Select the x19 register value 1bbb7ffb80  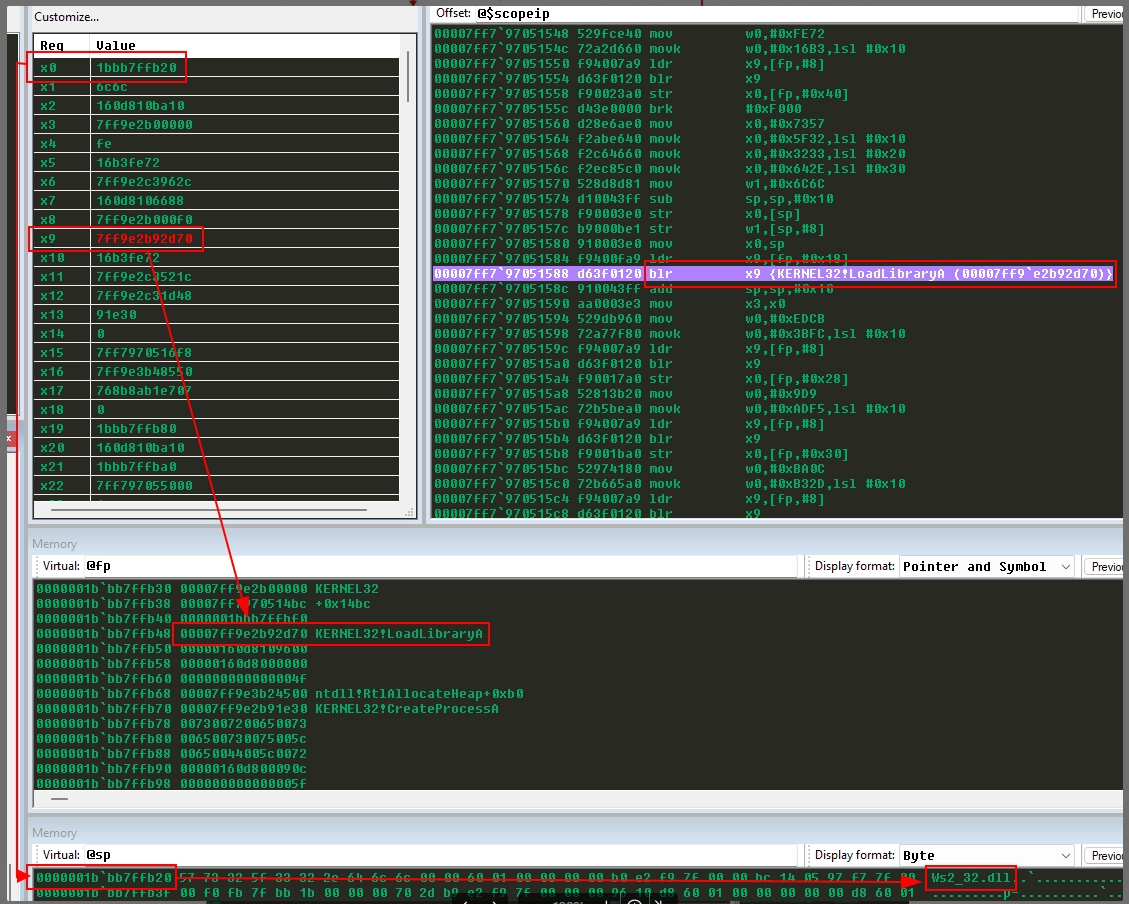pyautogui.click(x=136, y=428)
